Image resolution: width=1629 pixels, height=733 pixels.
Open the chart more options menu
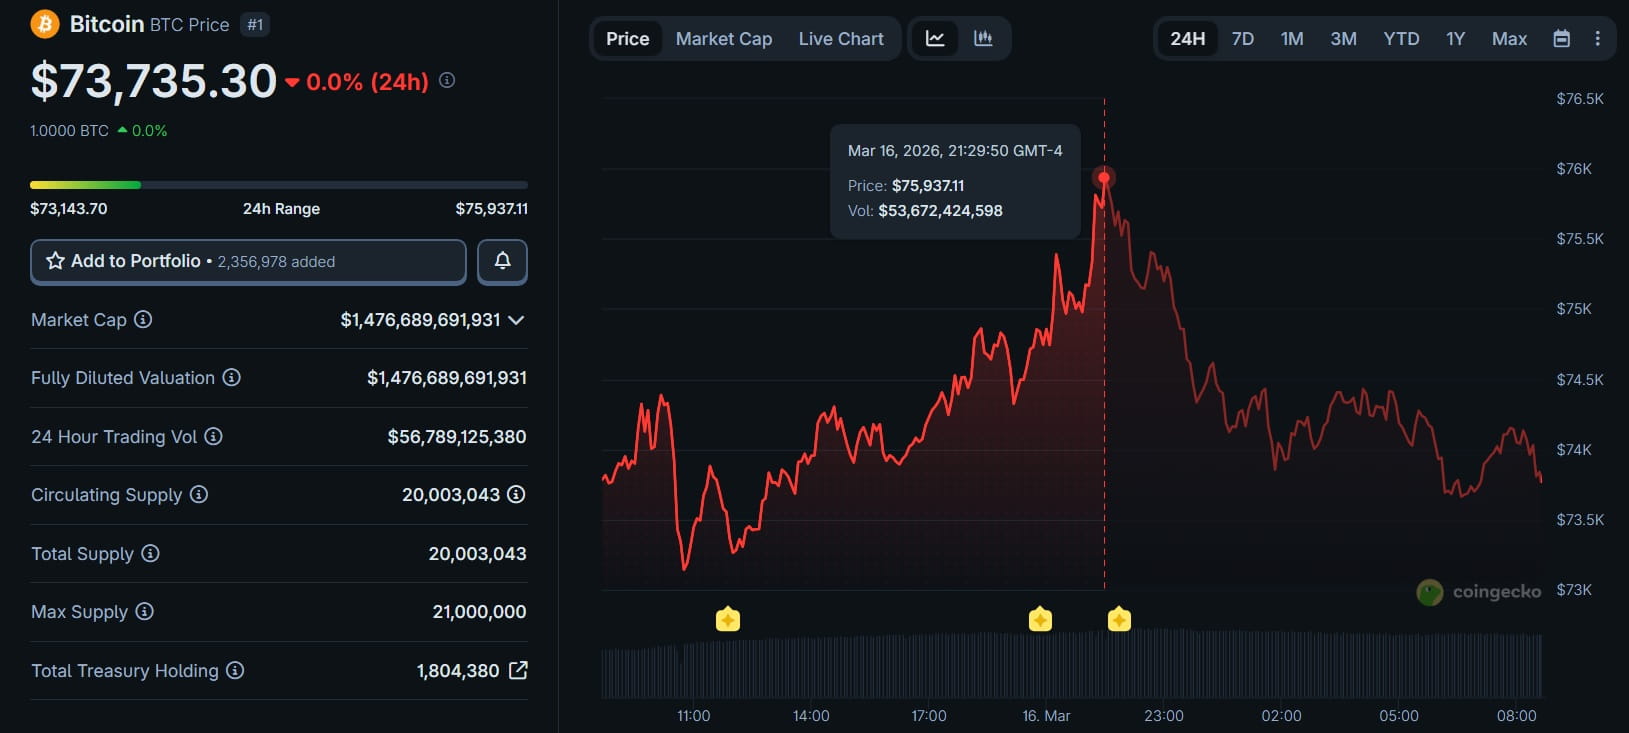1597,39
